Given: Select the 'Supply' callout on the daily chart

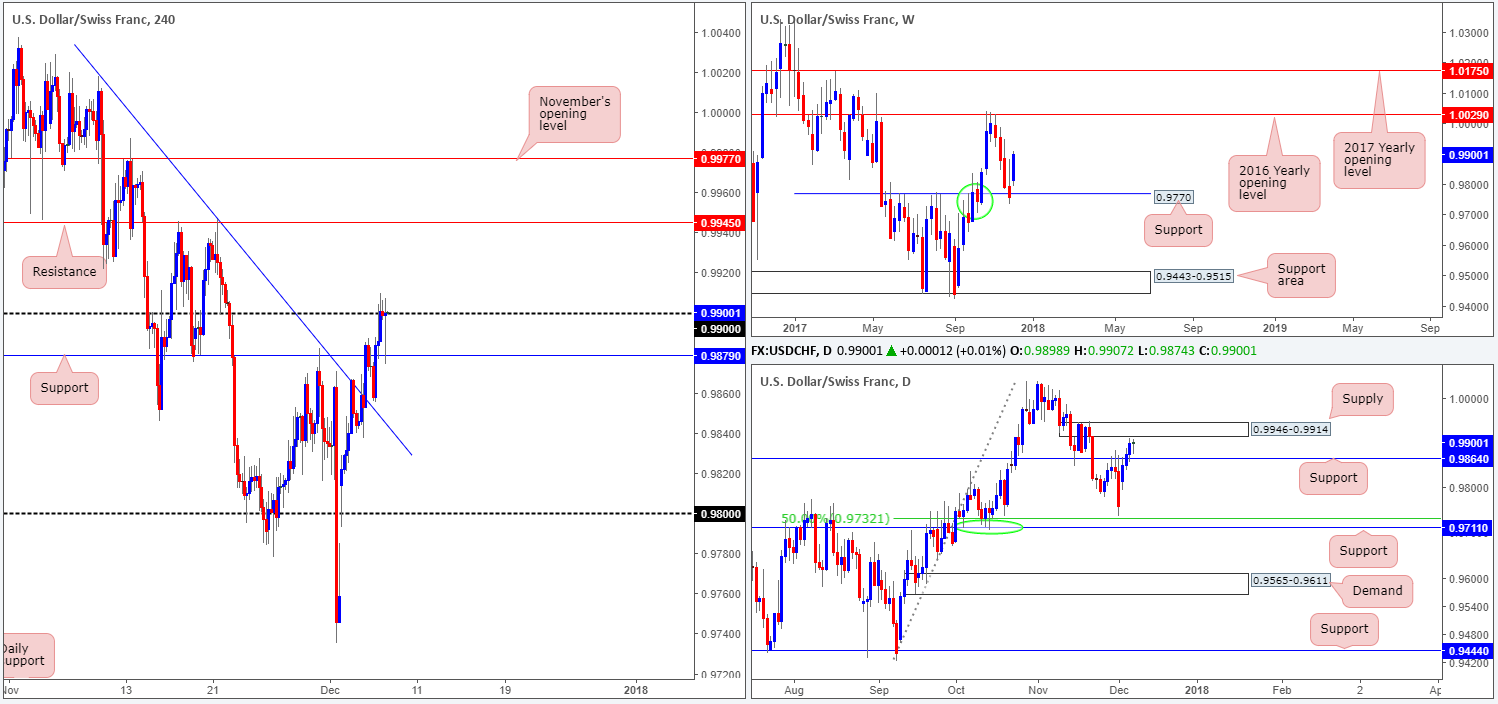Looking at the screenshot, I should tap(1362, 399).
